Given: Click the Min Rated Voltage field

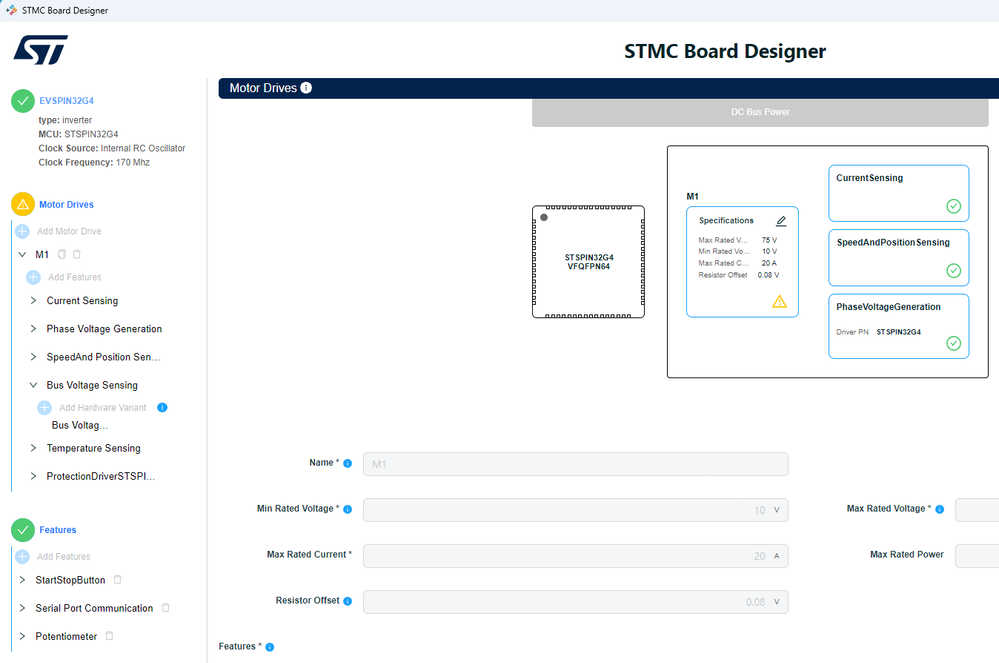Looking at the screenshot, I should 575,510.
